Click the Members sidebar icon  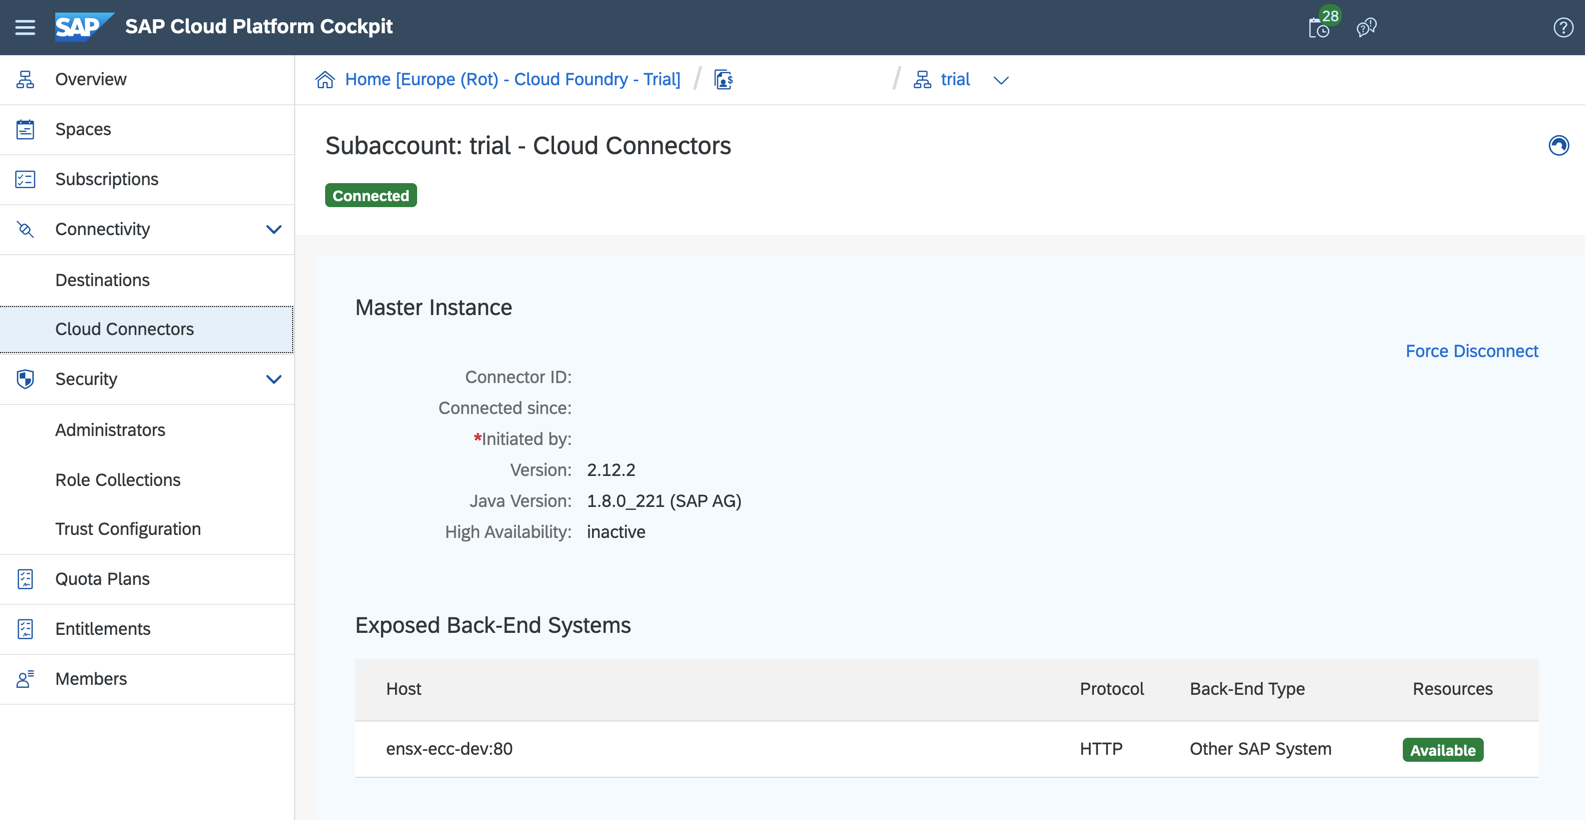tap(25, 679)
